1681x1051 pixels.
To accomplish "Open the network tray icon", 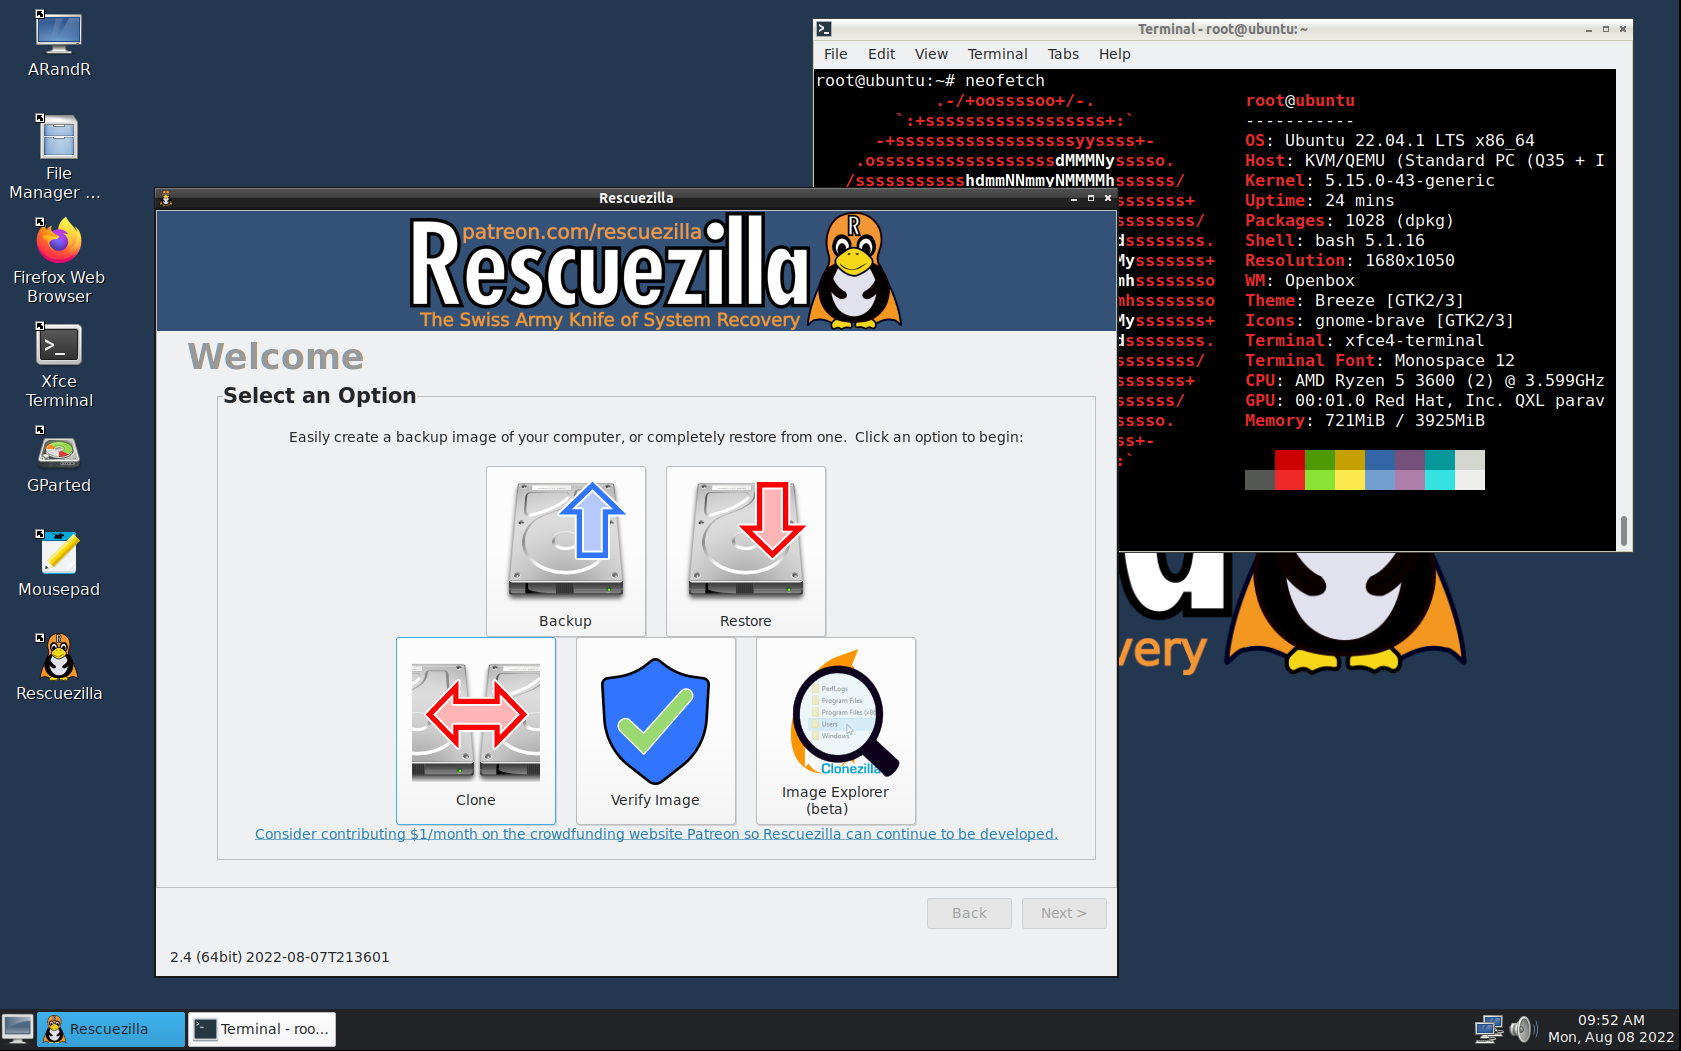I will coord(1489,1029).
